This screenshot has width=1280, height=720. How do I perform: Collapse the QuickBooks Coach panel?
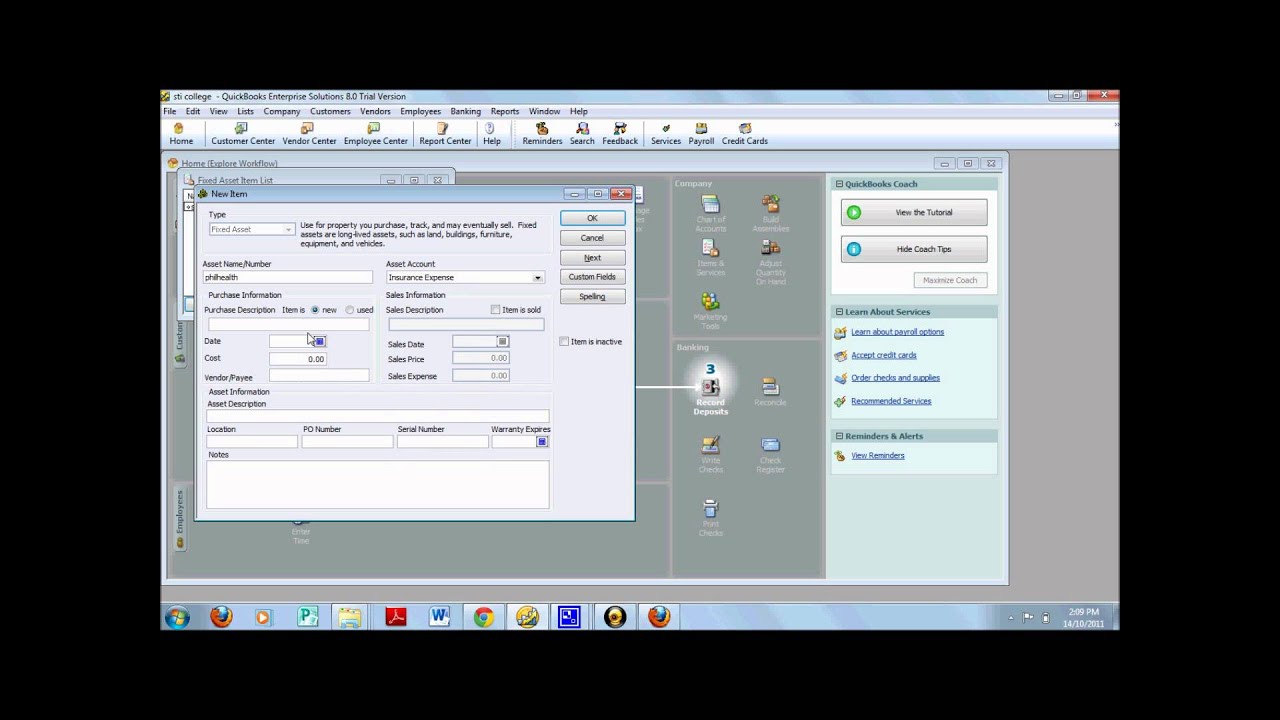coord(839,184)
